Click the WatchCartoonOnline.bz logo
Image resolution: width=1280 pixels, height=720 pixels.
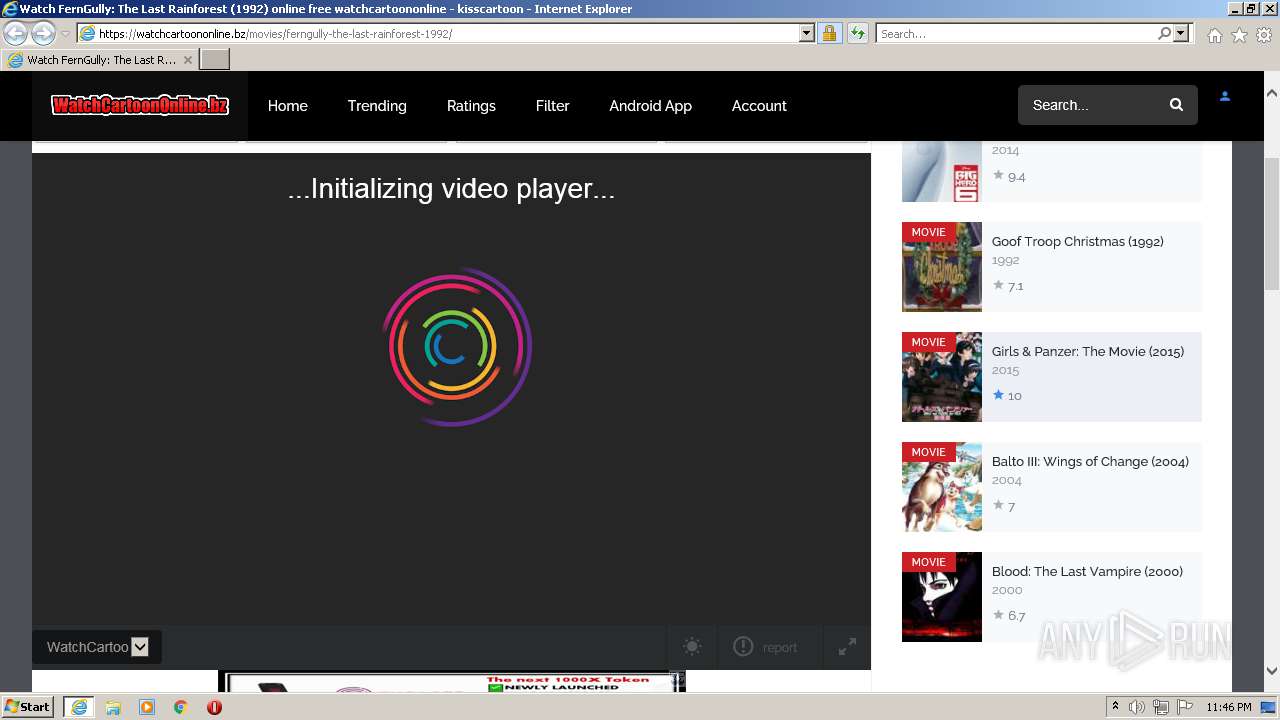(140, 105)
